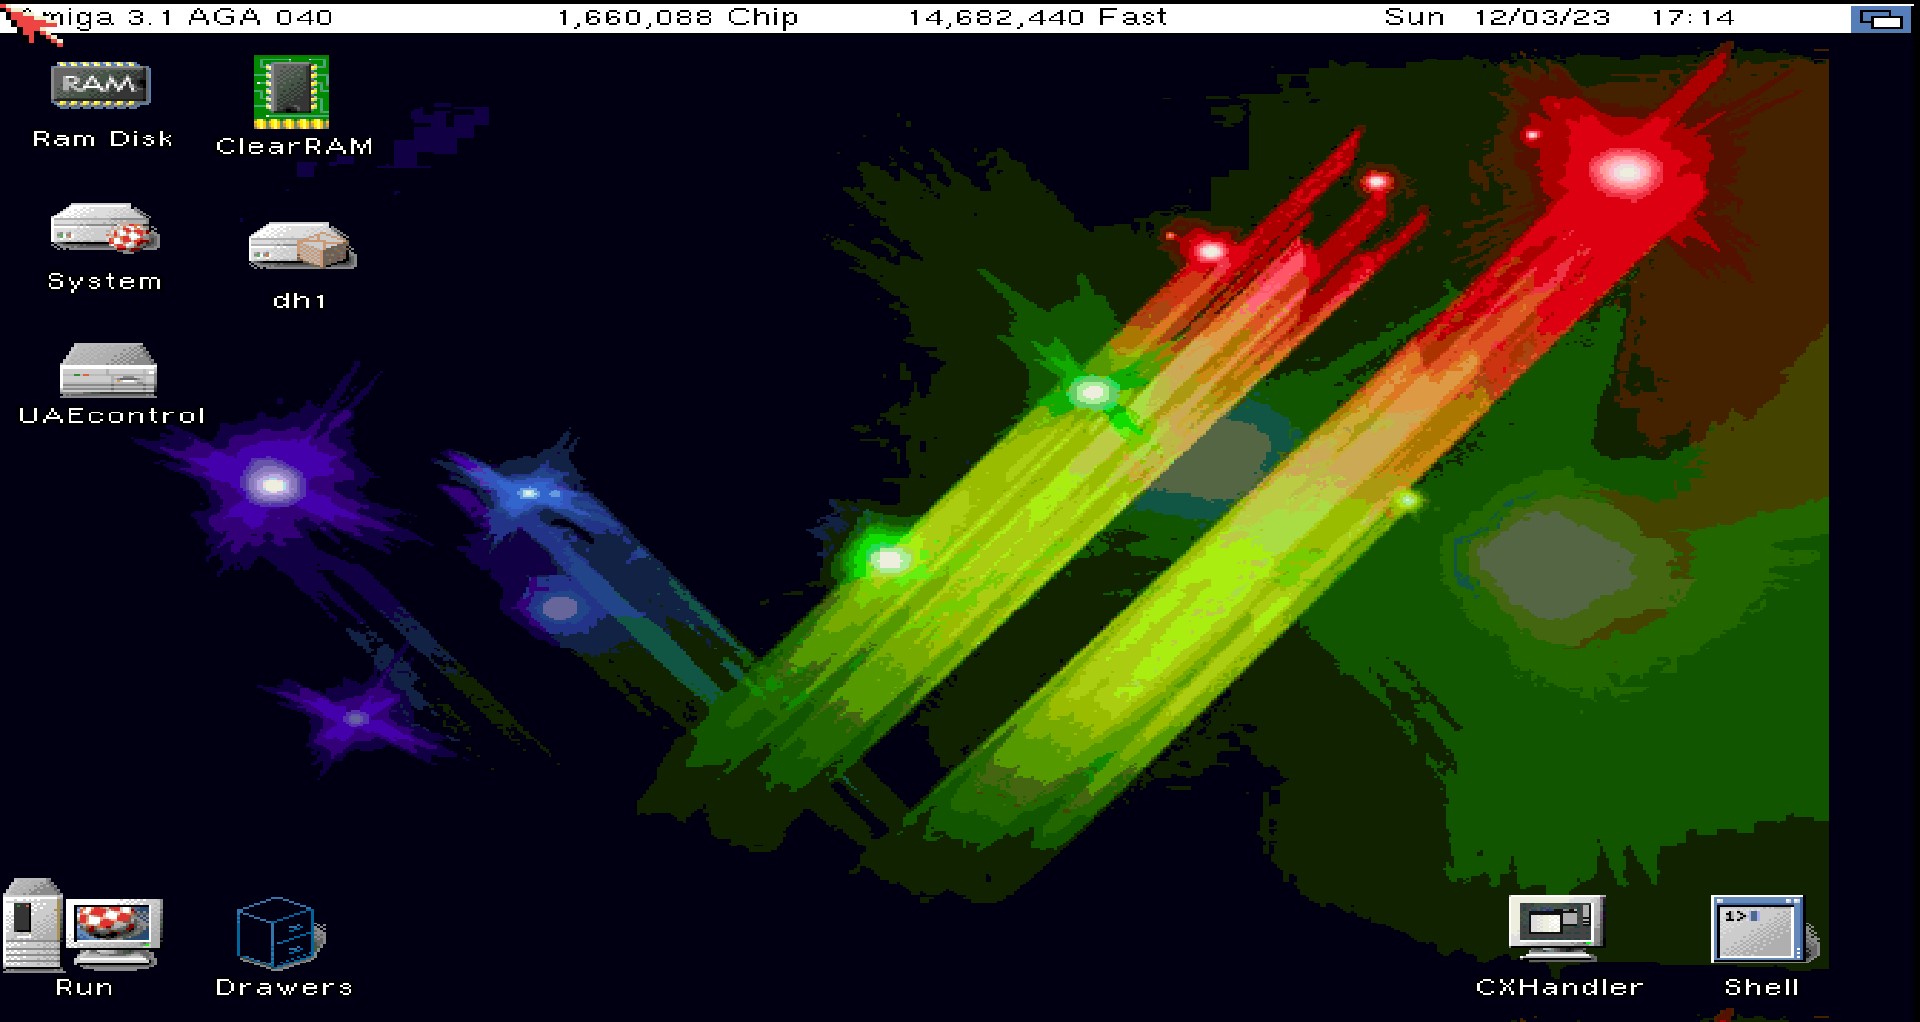The width and height of the screenshot is (1920, 1022).
Task: Click the screen depth gadget
Action: click(1880, 18)
